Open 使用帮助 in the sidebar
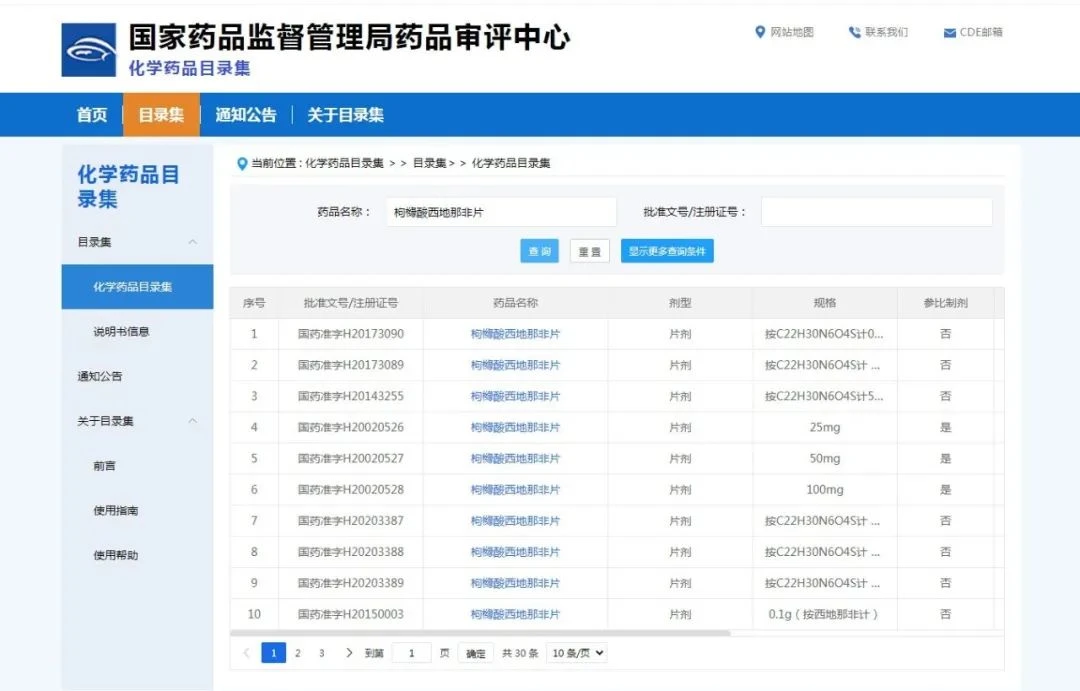 coord(116,555)
